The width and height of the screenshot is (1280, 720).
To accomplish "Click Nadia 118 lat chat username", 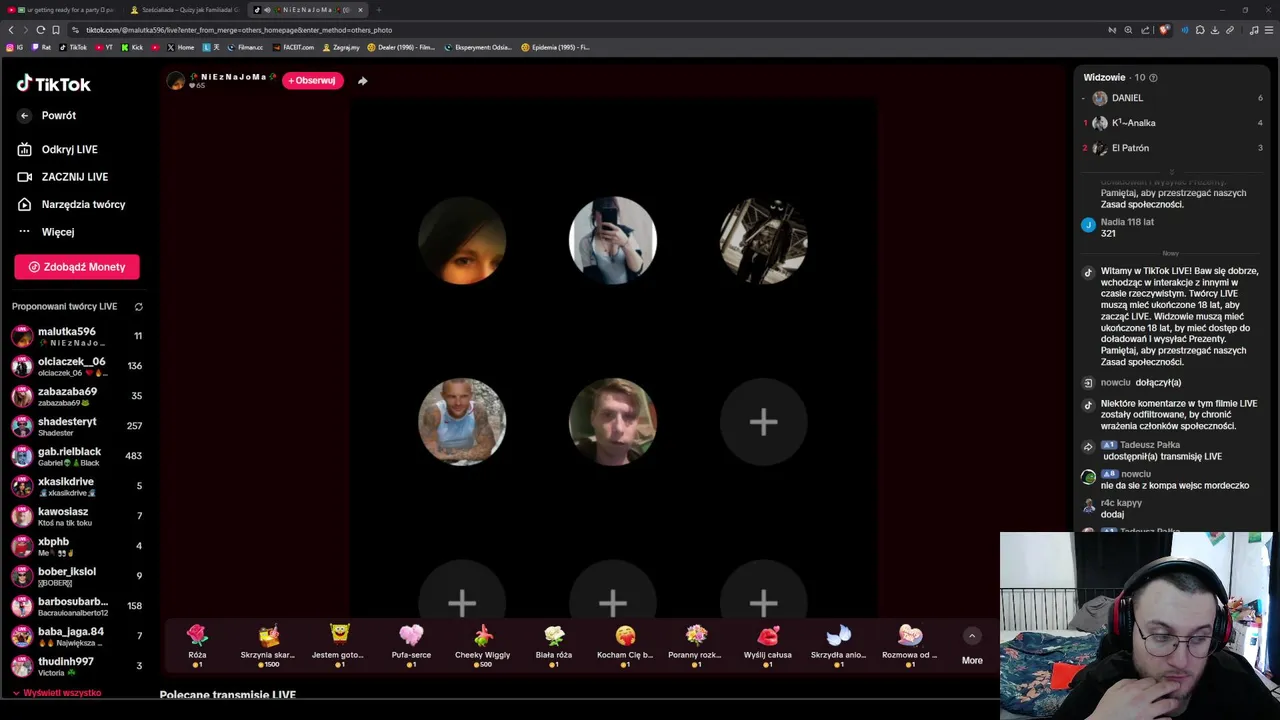I will point(1127,222).
